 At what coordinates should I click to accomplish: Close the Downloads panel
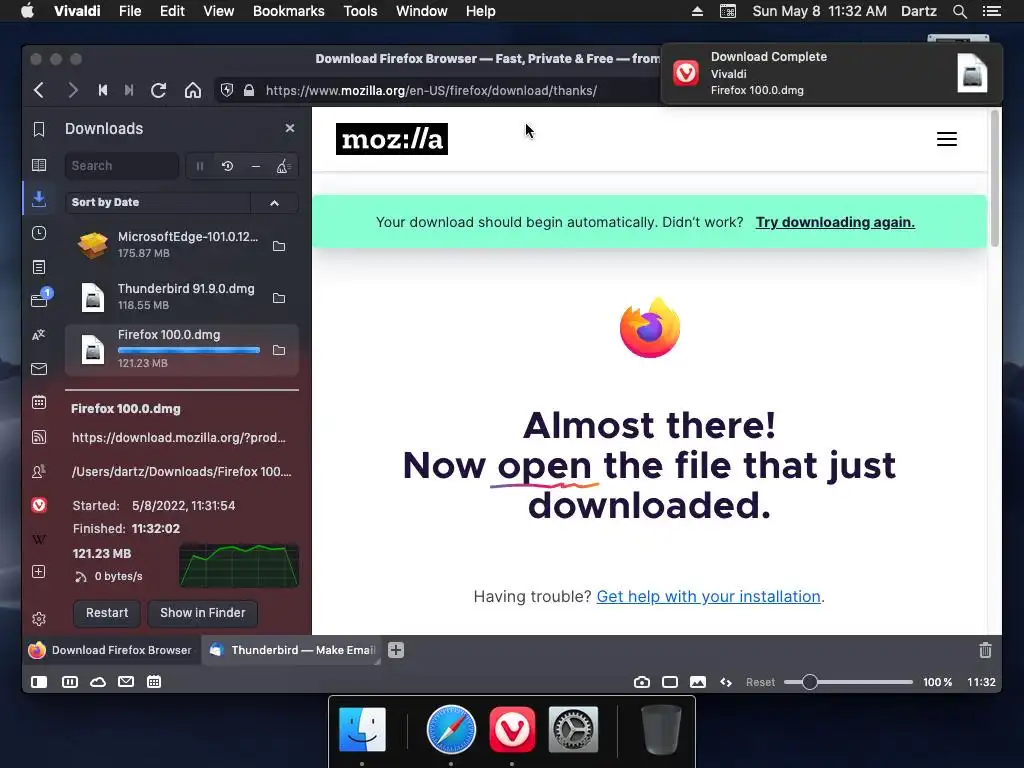pyautogui.click(x=290, y=129)
